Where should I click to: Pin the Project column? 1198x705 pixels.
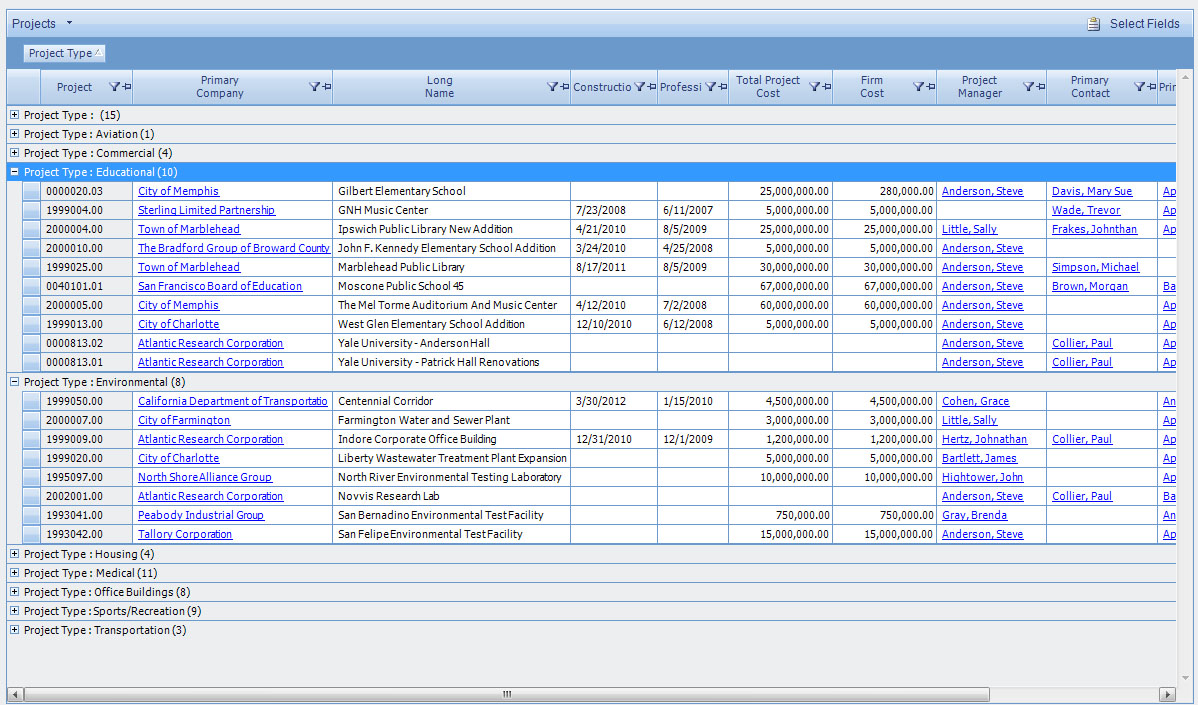coord(128,87)
